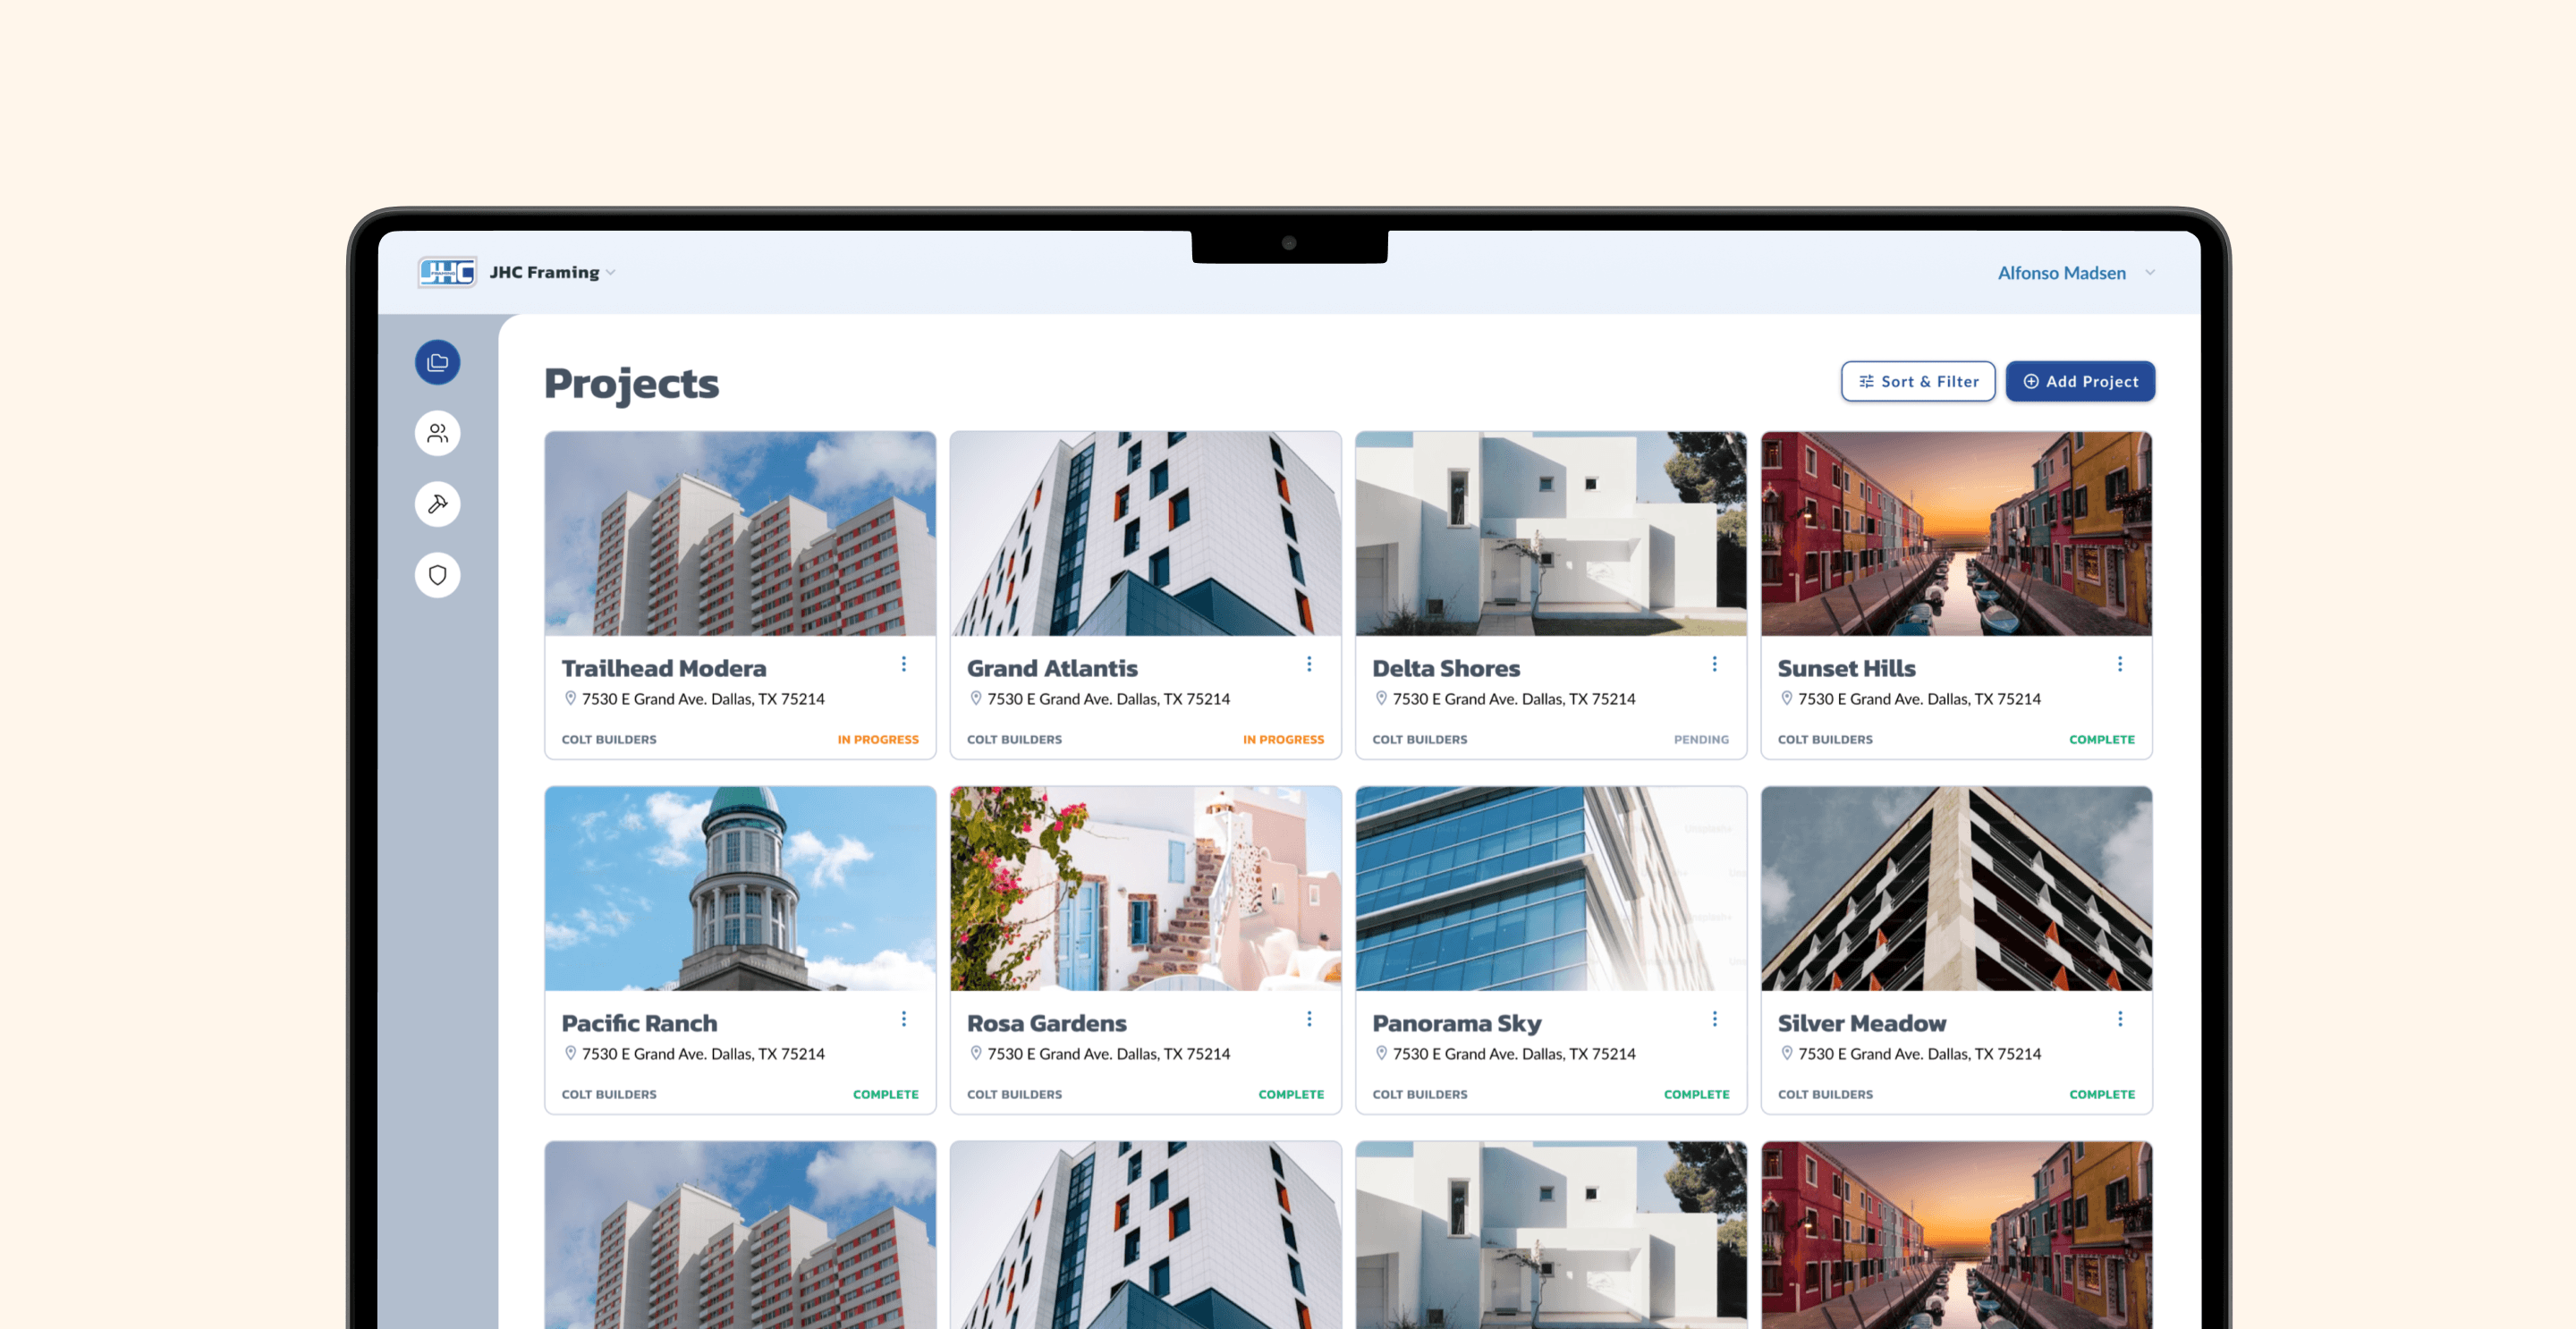
Task: Click the Add Project button
Action: (2080, 381)
